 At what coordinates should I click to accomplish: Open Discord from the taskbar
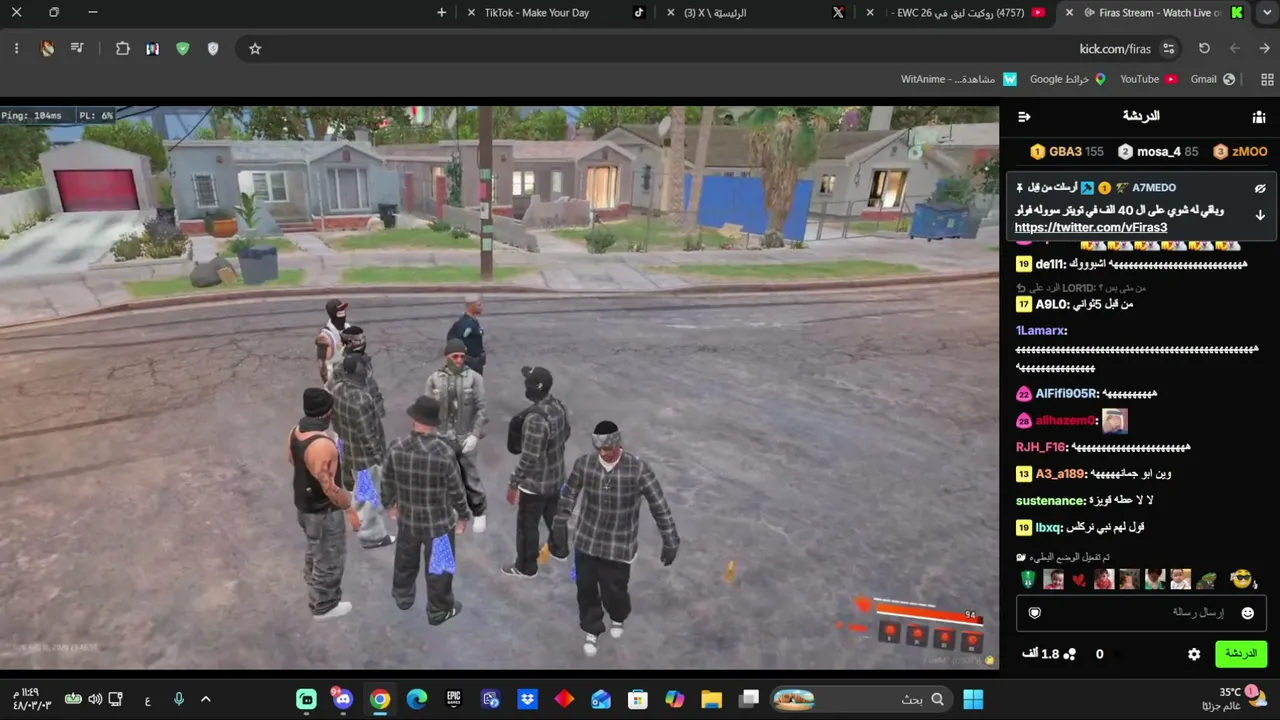pyautogui.click(x=343, y=699)
